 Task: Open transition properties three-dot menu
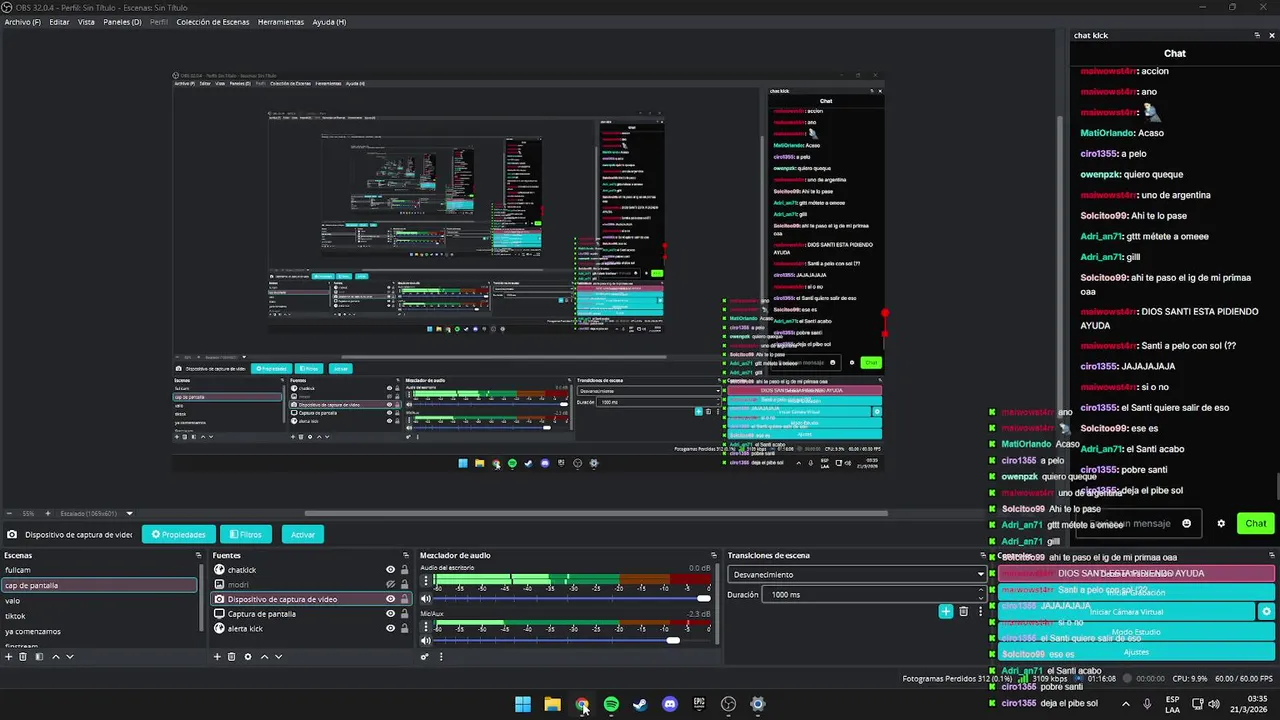coord(980,611)
